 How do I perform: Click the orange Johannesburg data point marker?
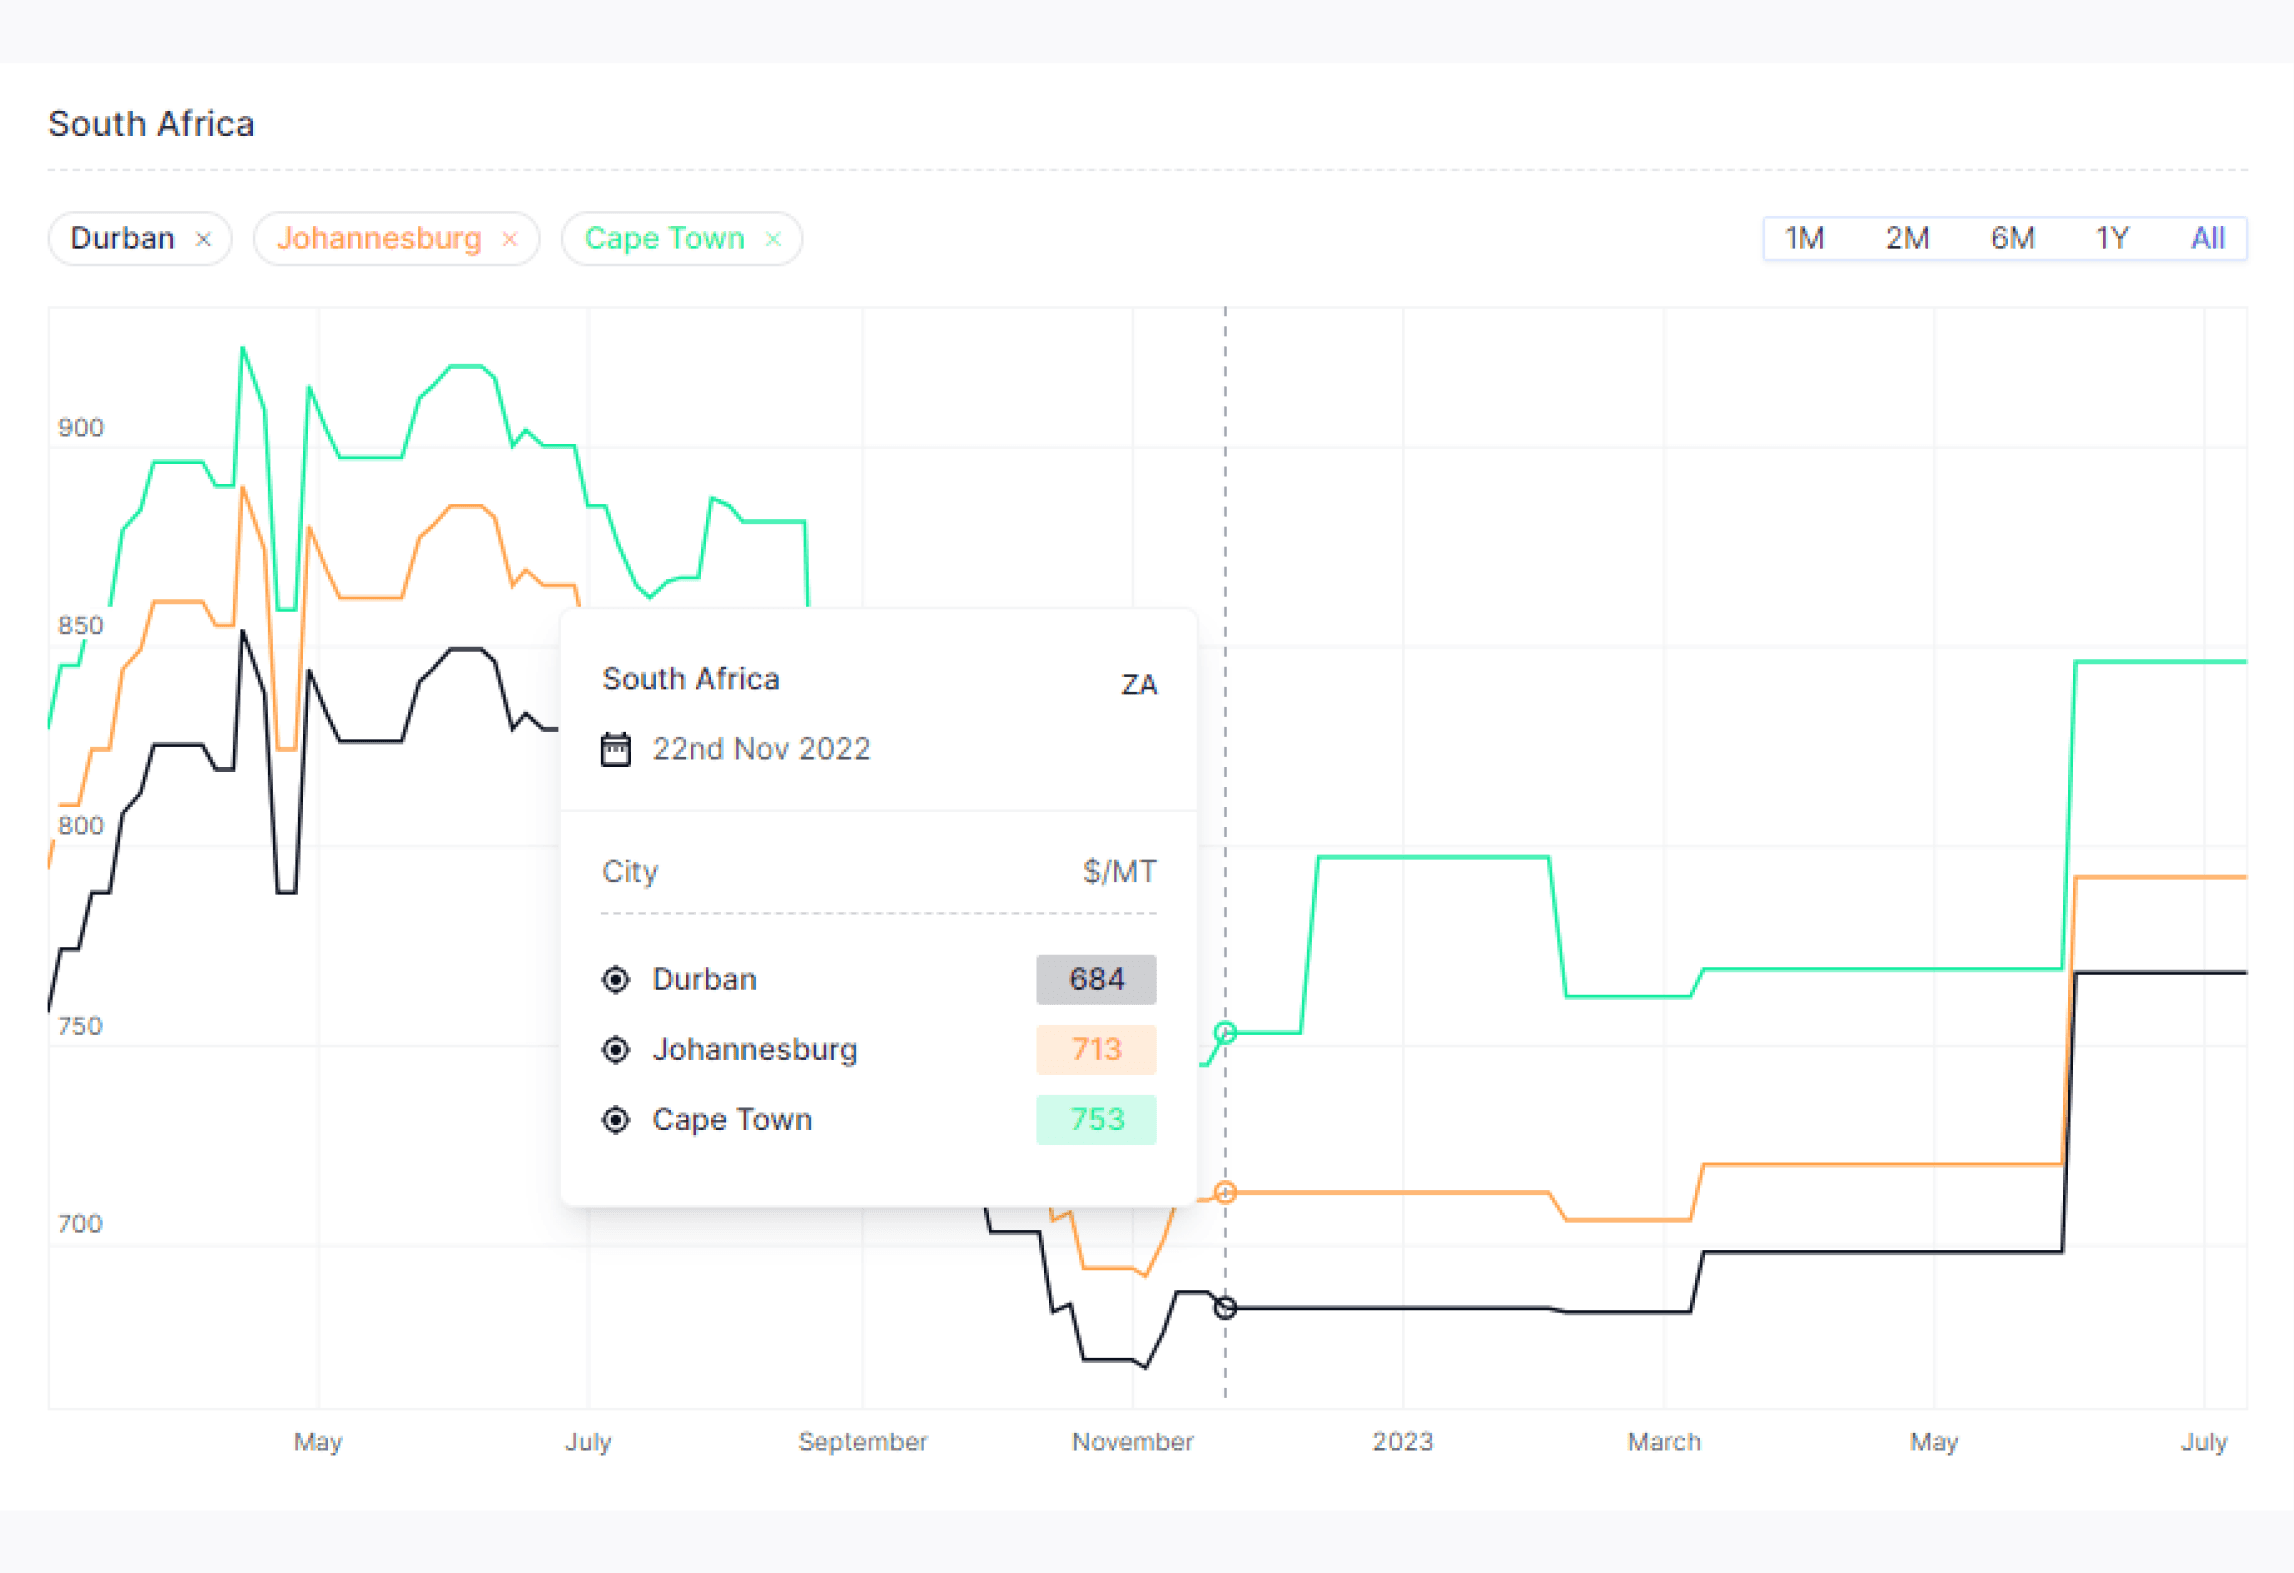pyautogui.click(x=1225, y=1192)
